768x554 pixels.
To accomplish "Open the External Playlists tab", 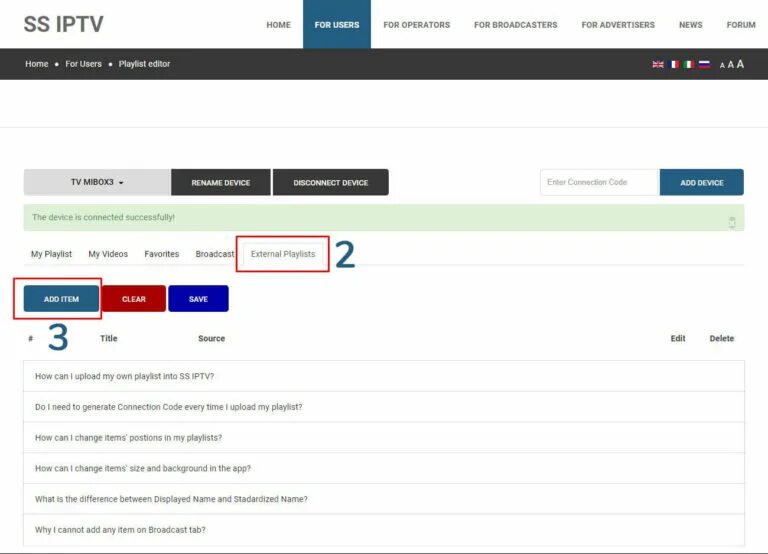I will point(283,254).
